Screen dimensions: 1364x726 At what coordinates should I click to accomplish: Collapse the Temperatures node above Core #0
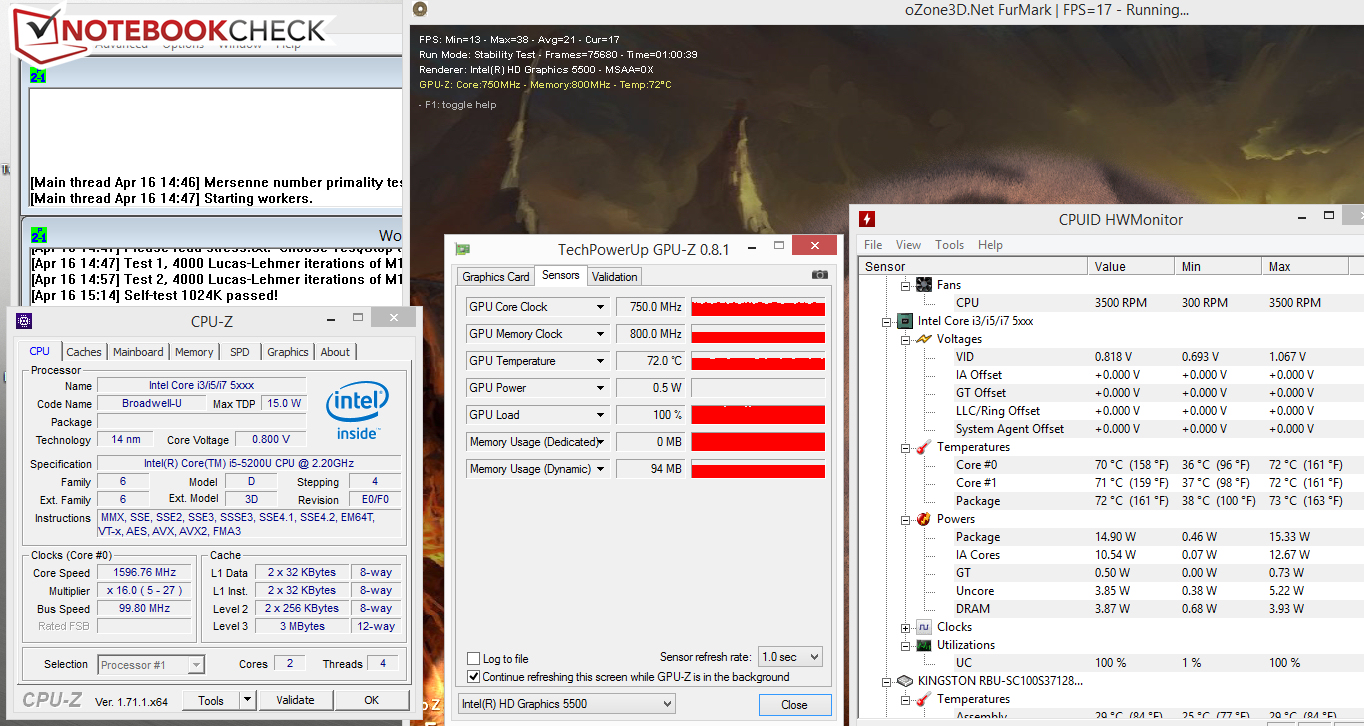click(x=905, y=447)
